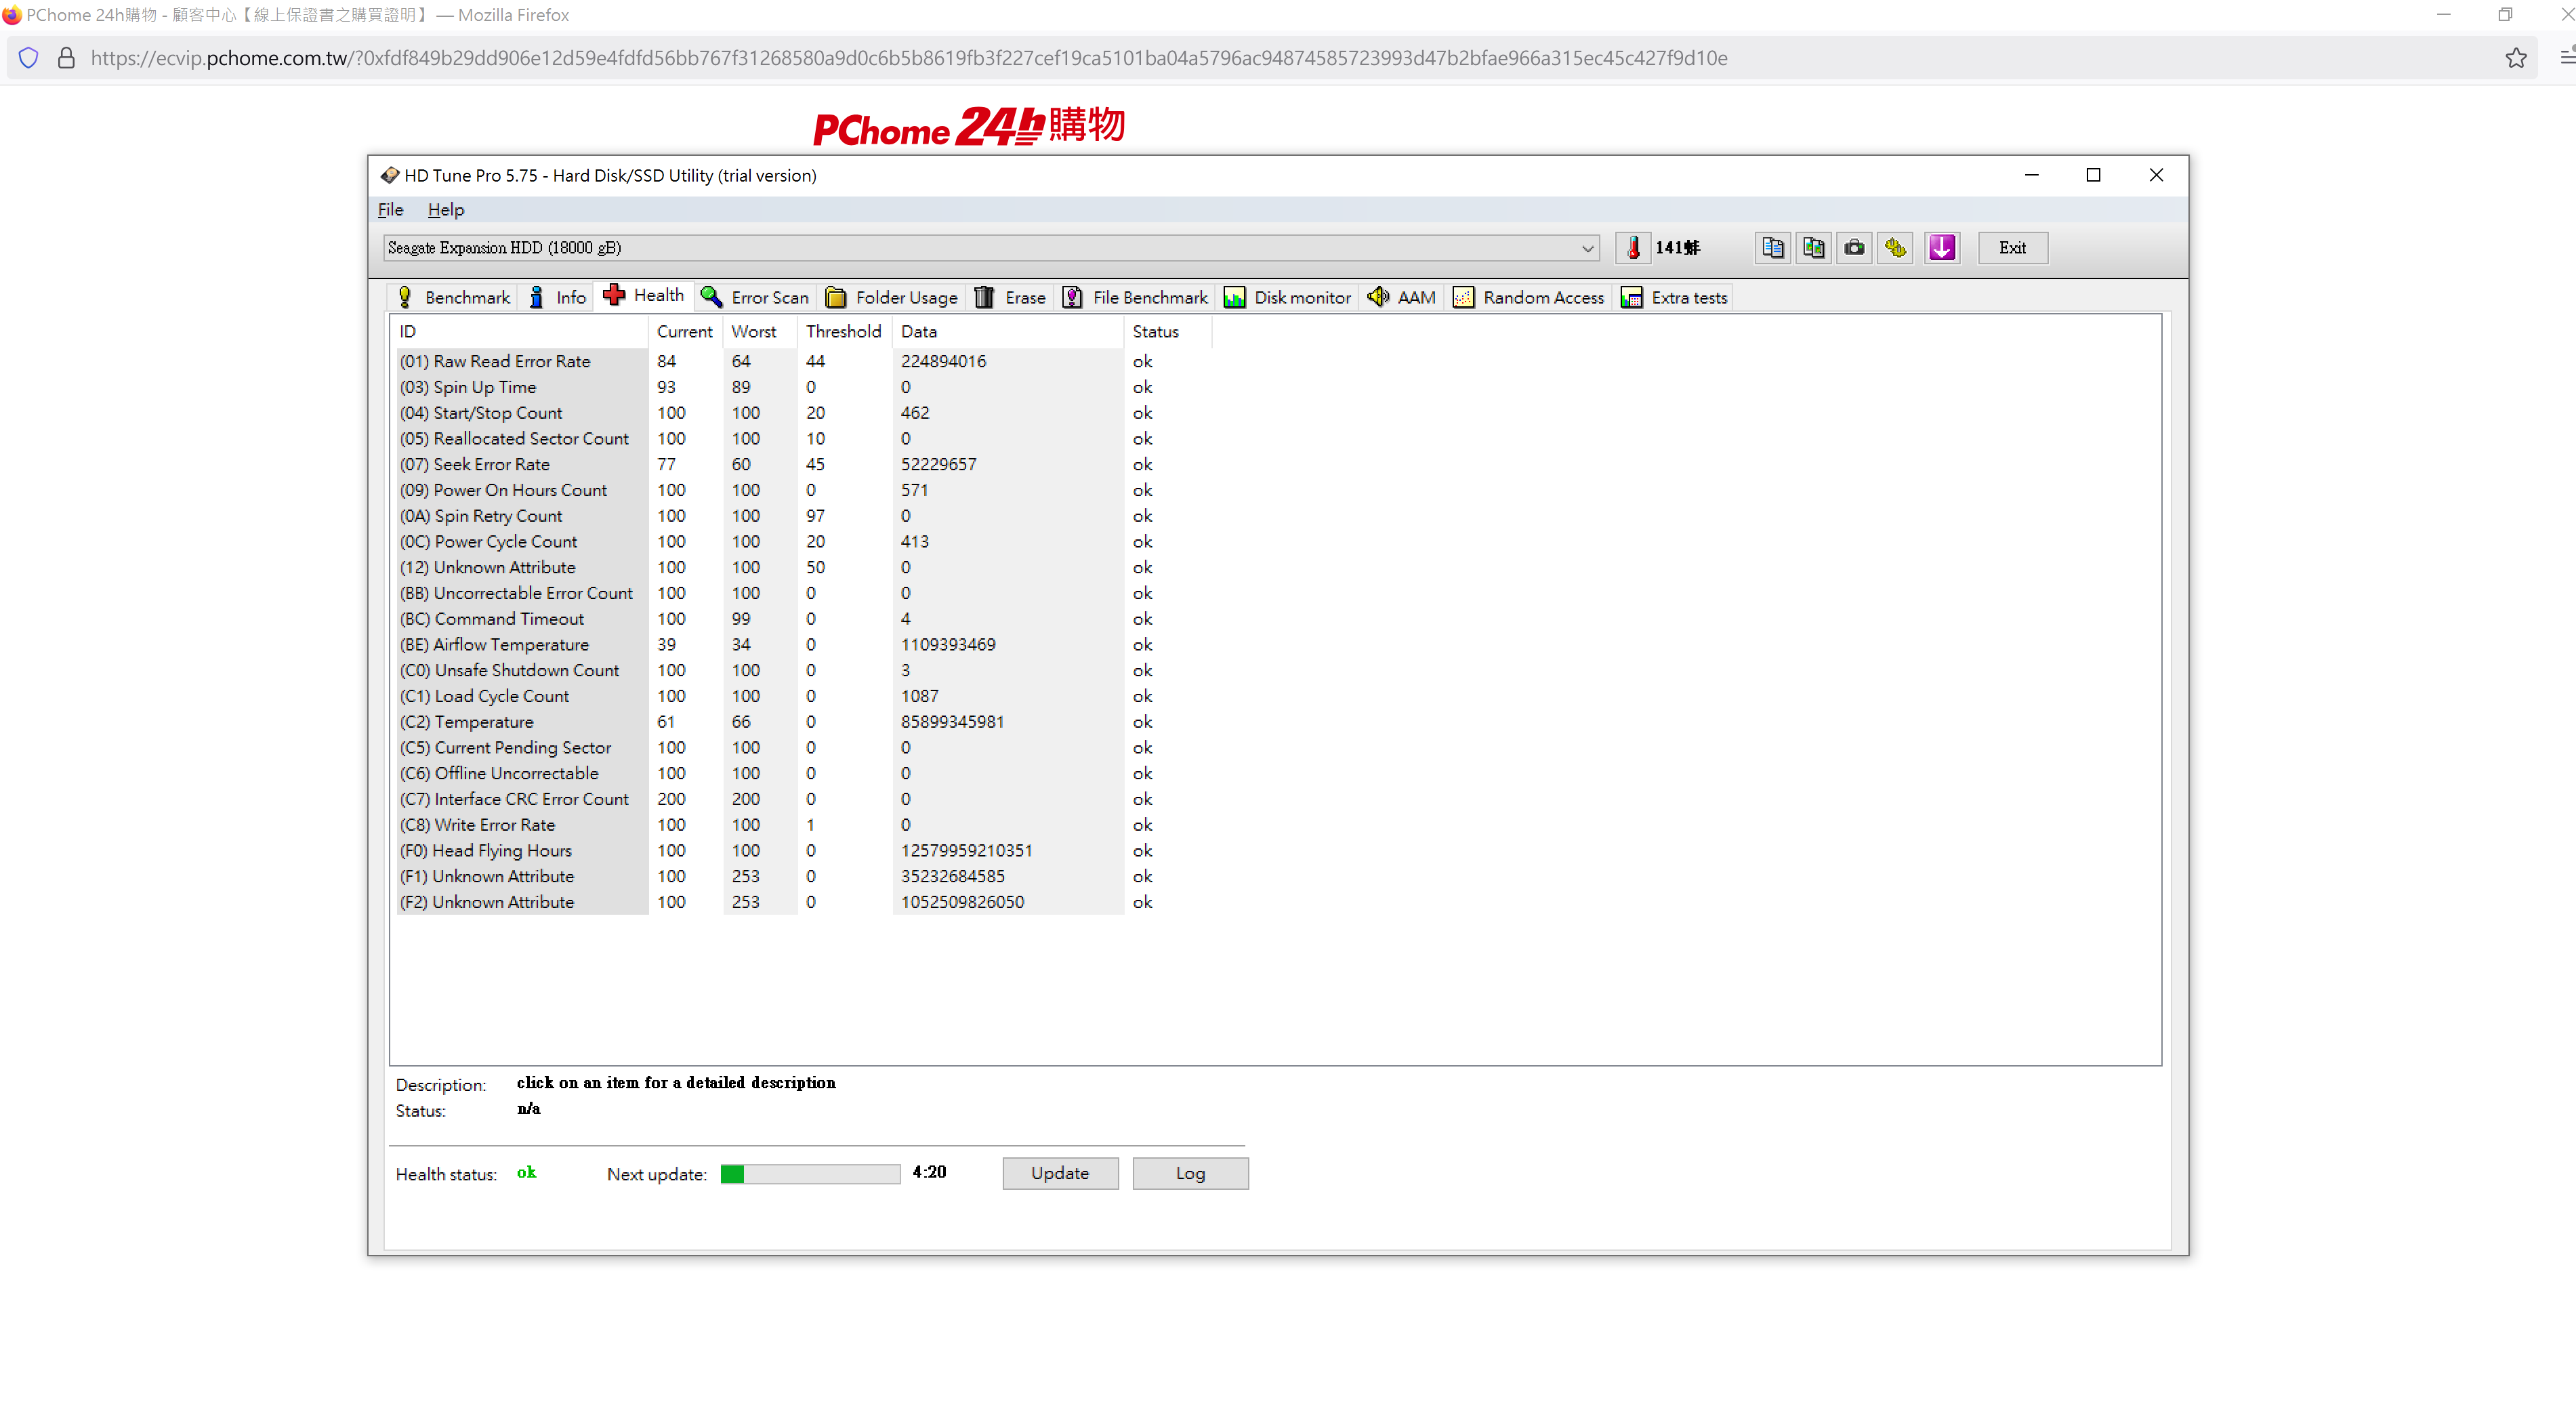Select the (C5) Current Pending Sector row
The height and width of the screenshot is (1406, 2576).
tap(805, 747)
